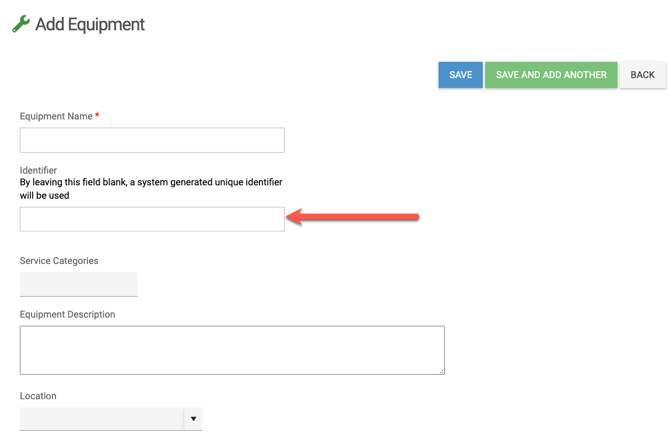Click the red required asterisk

97,116
